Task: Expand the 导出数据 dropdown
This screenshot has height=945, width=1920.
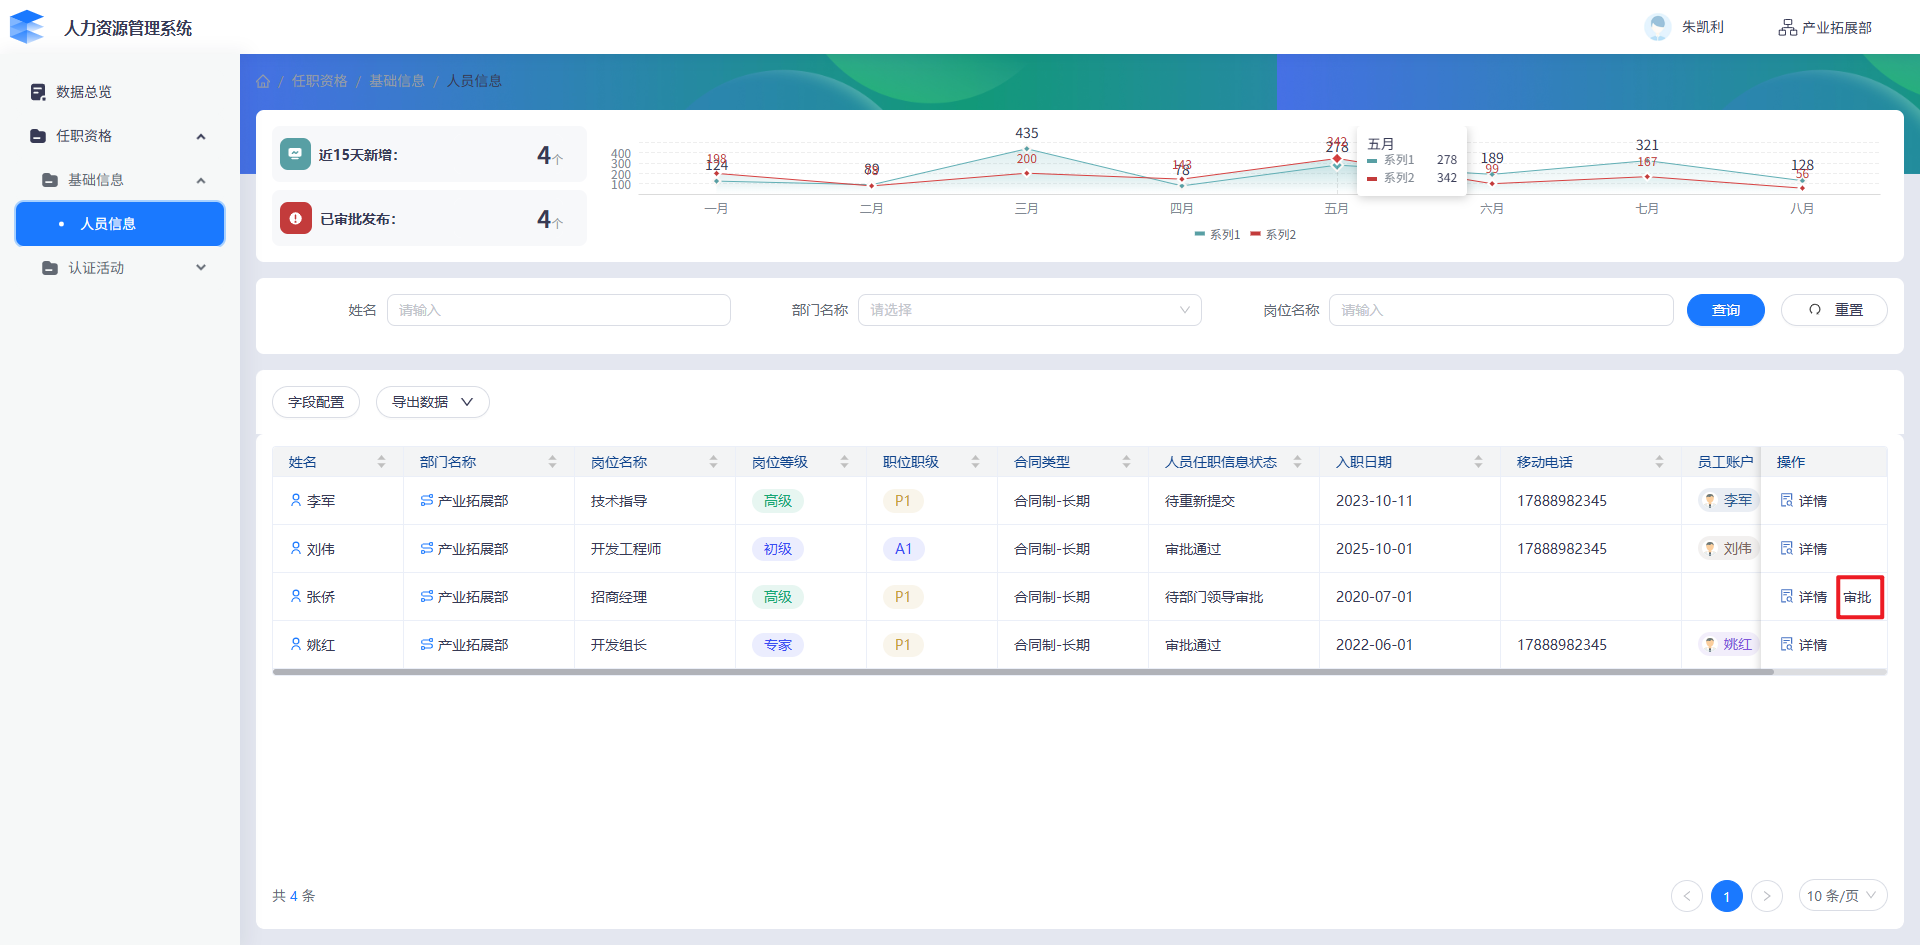Action: point(432,402)
